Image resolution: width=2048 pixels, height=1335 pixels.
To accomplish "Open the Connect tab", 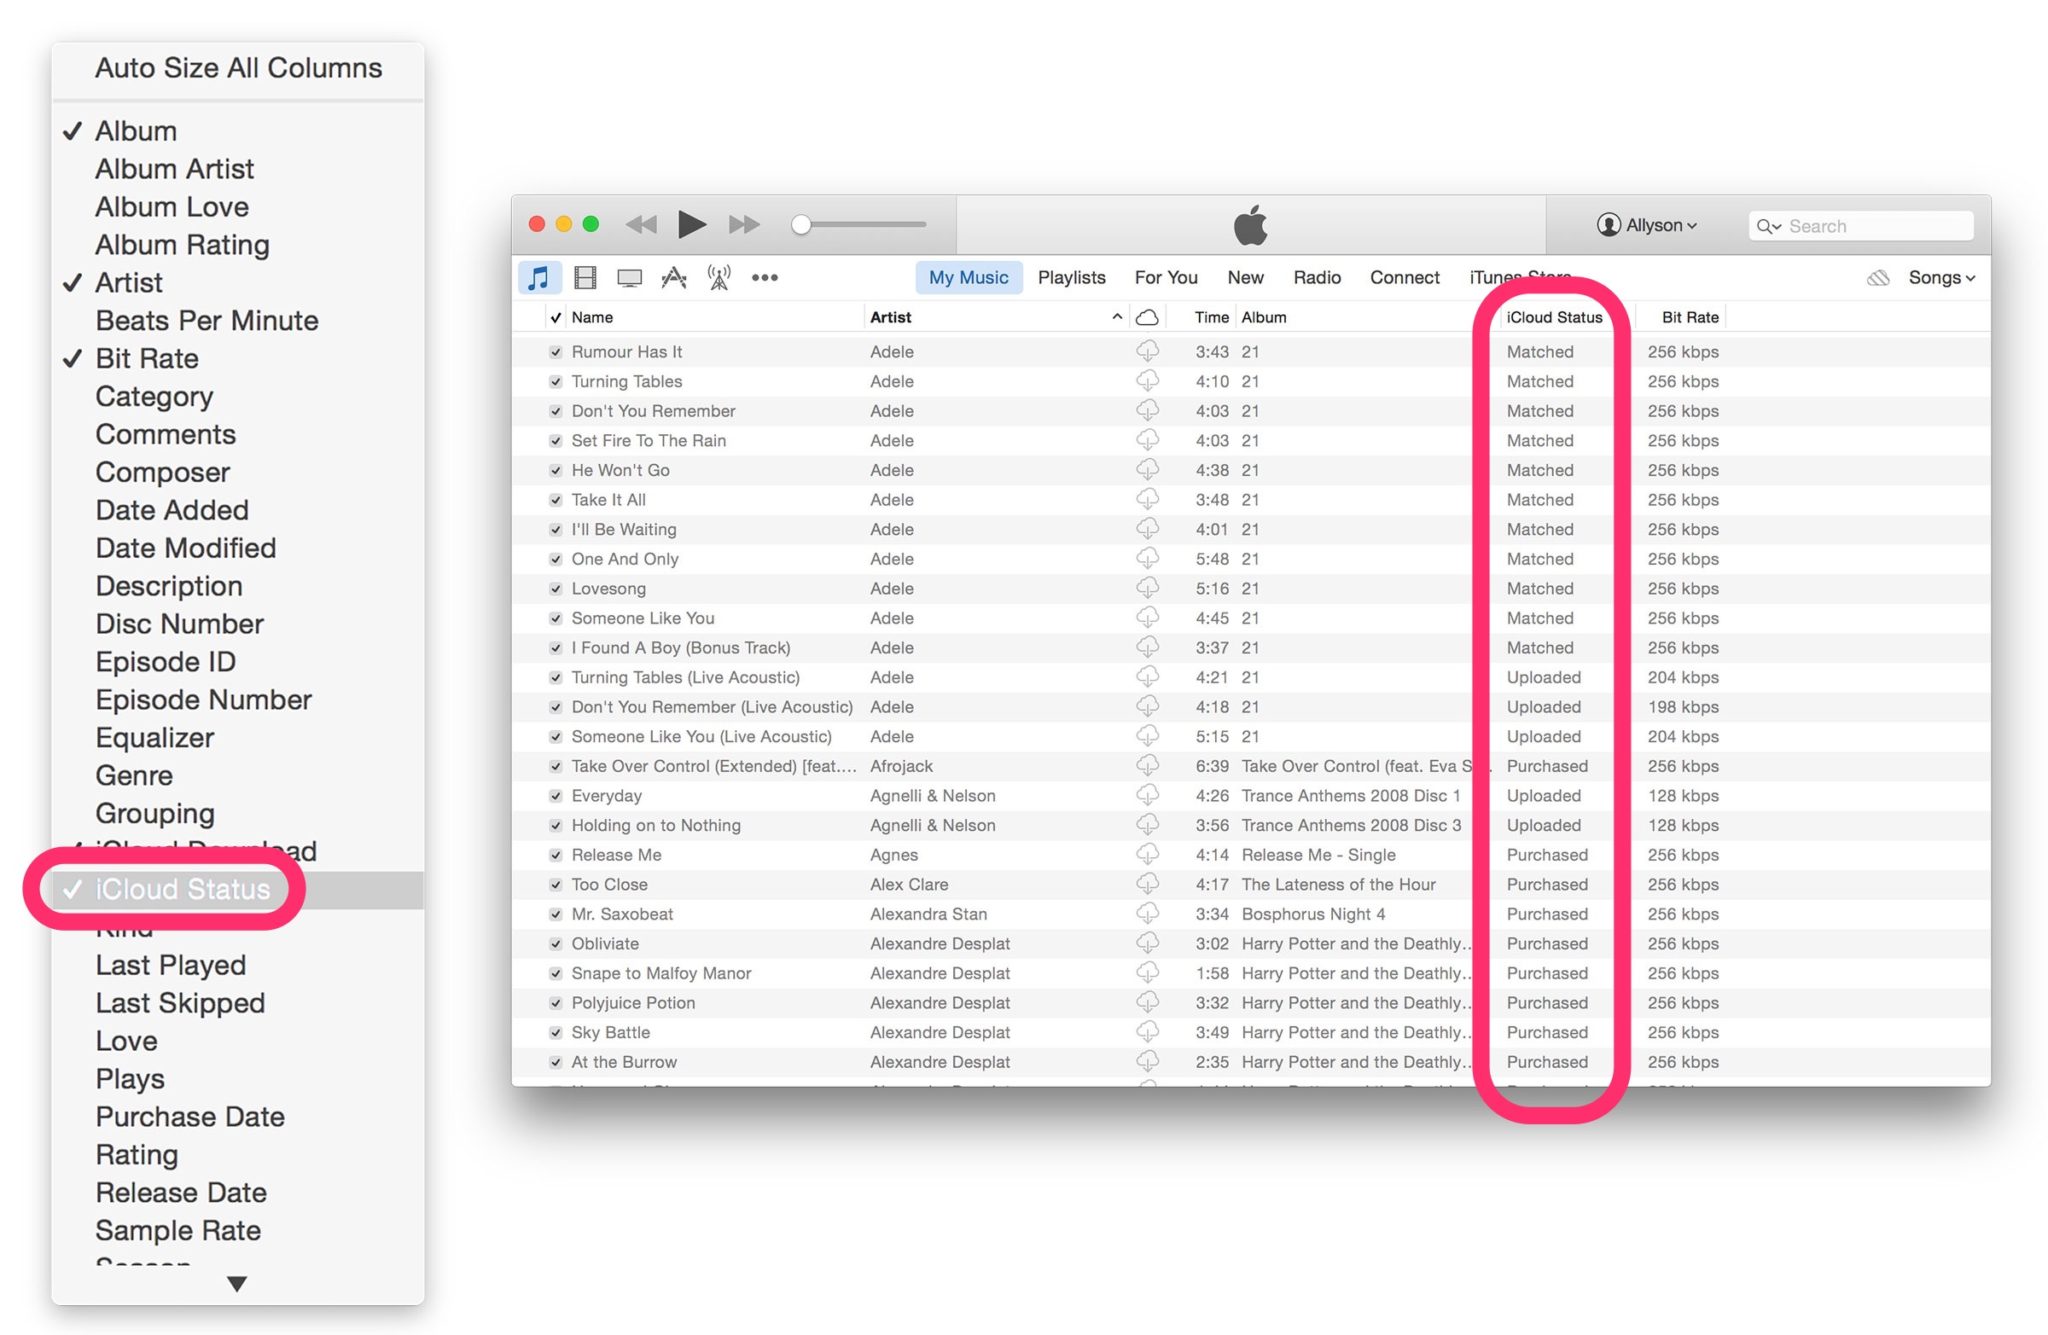I will (1404, 277).
